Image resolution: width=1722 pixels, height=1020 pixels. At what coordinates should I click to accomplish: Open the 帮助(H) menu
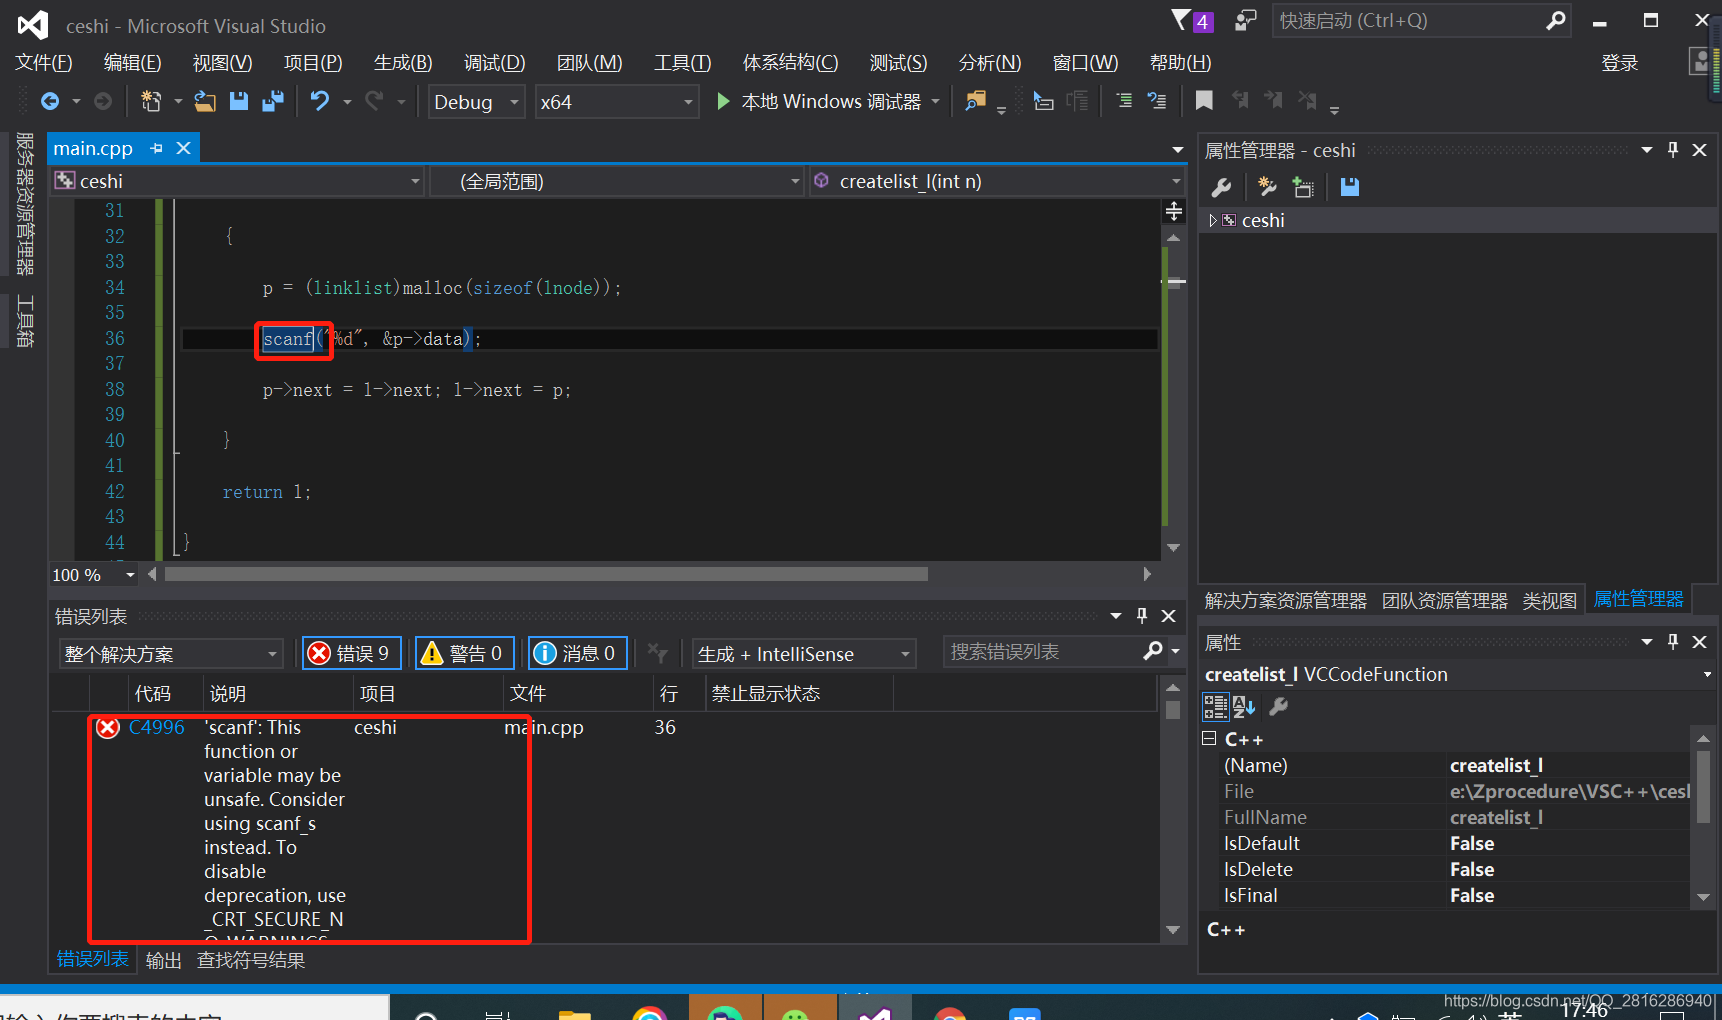click(1180, 63)
